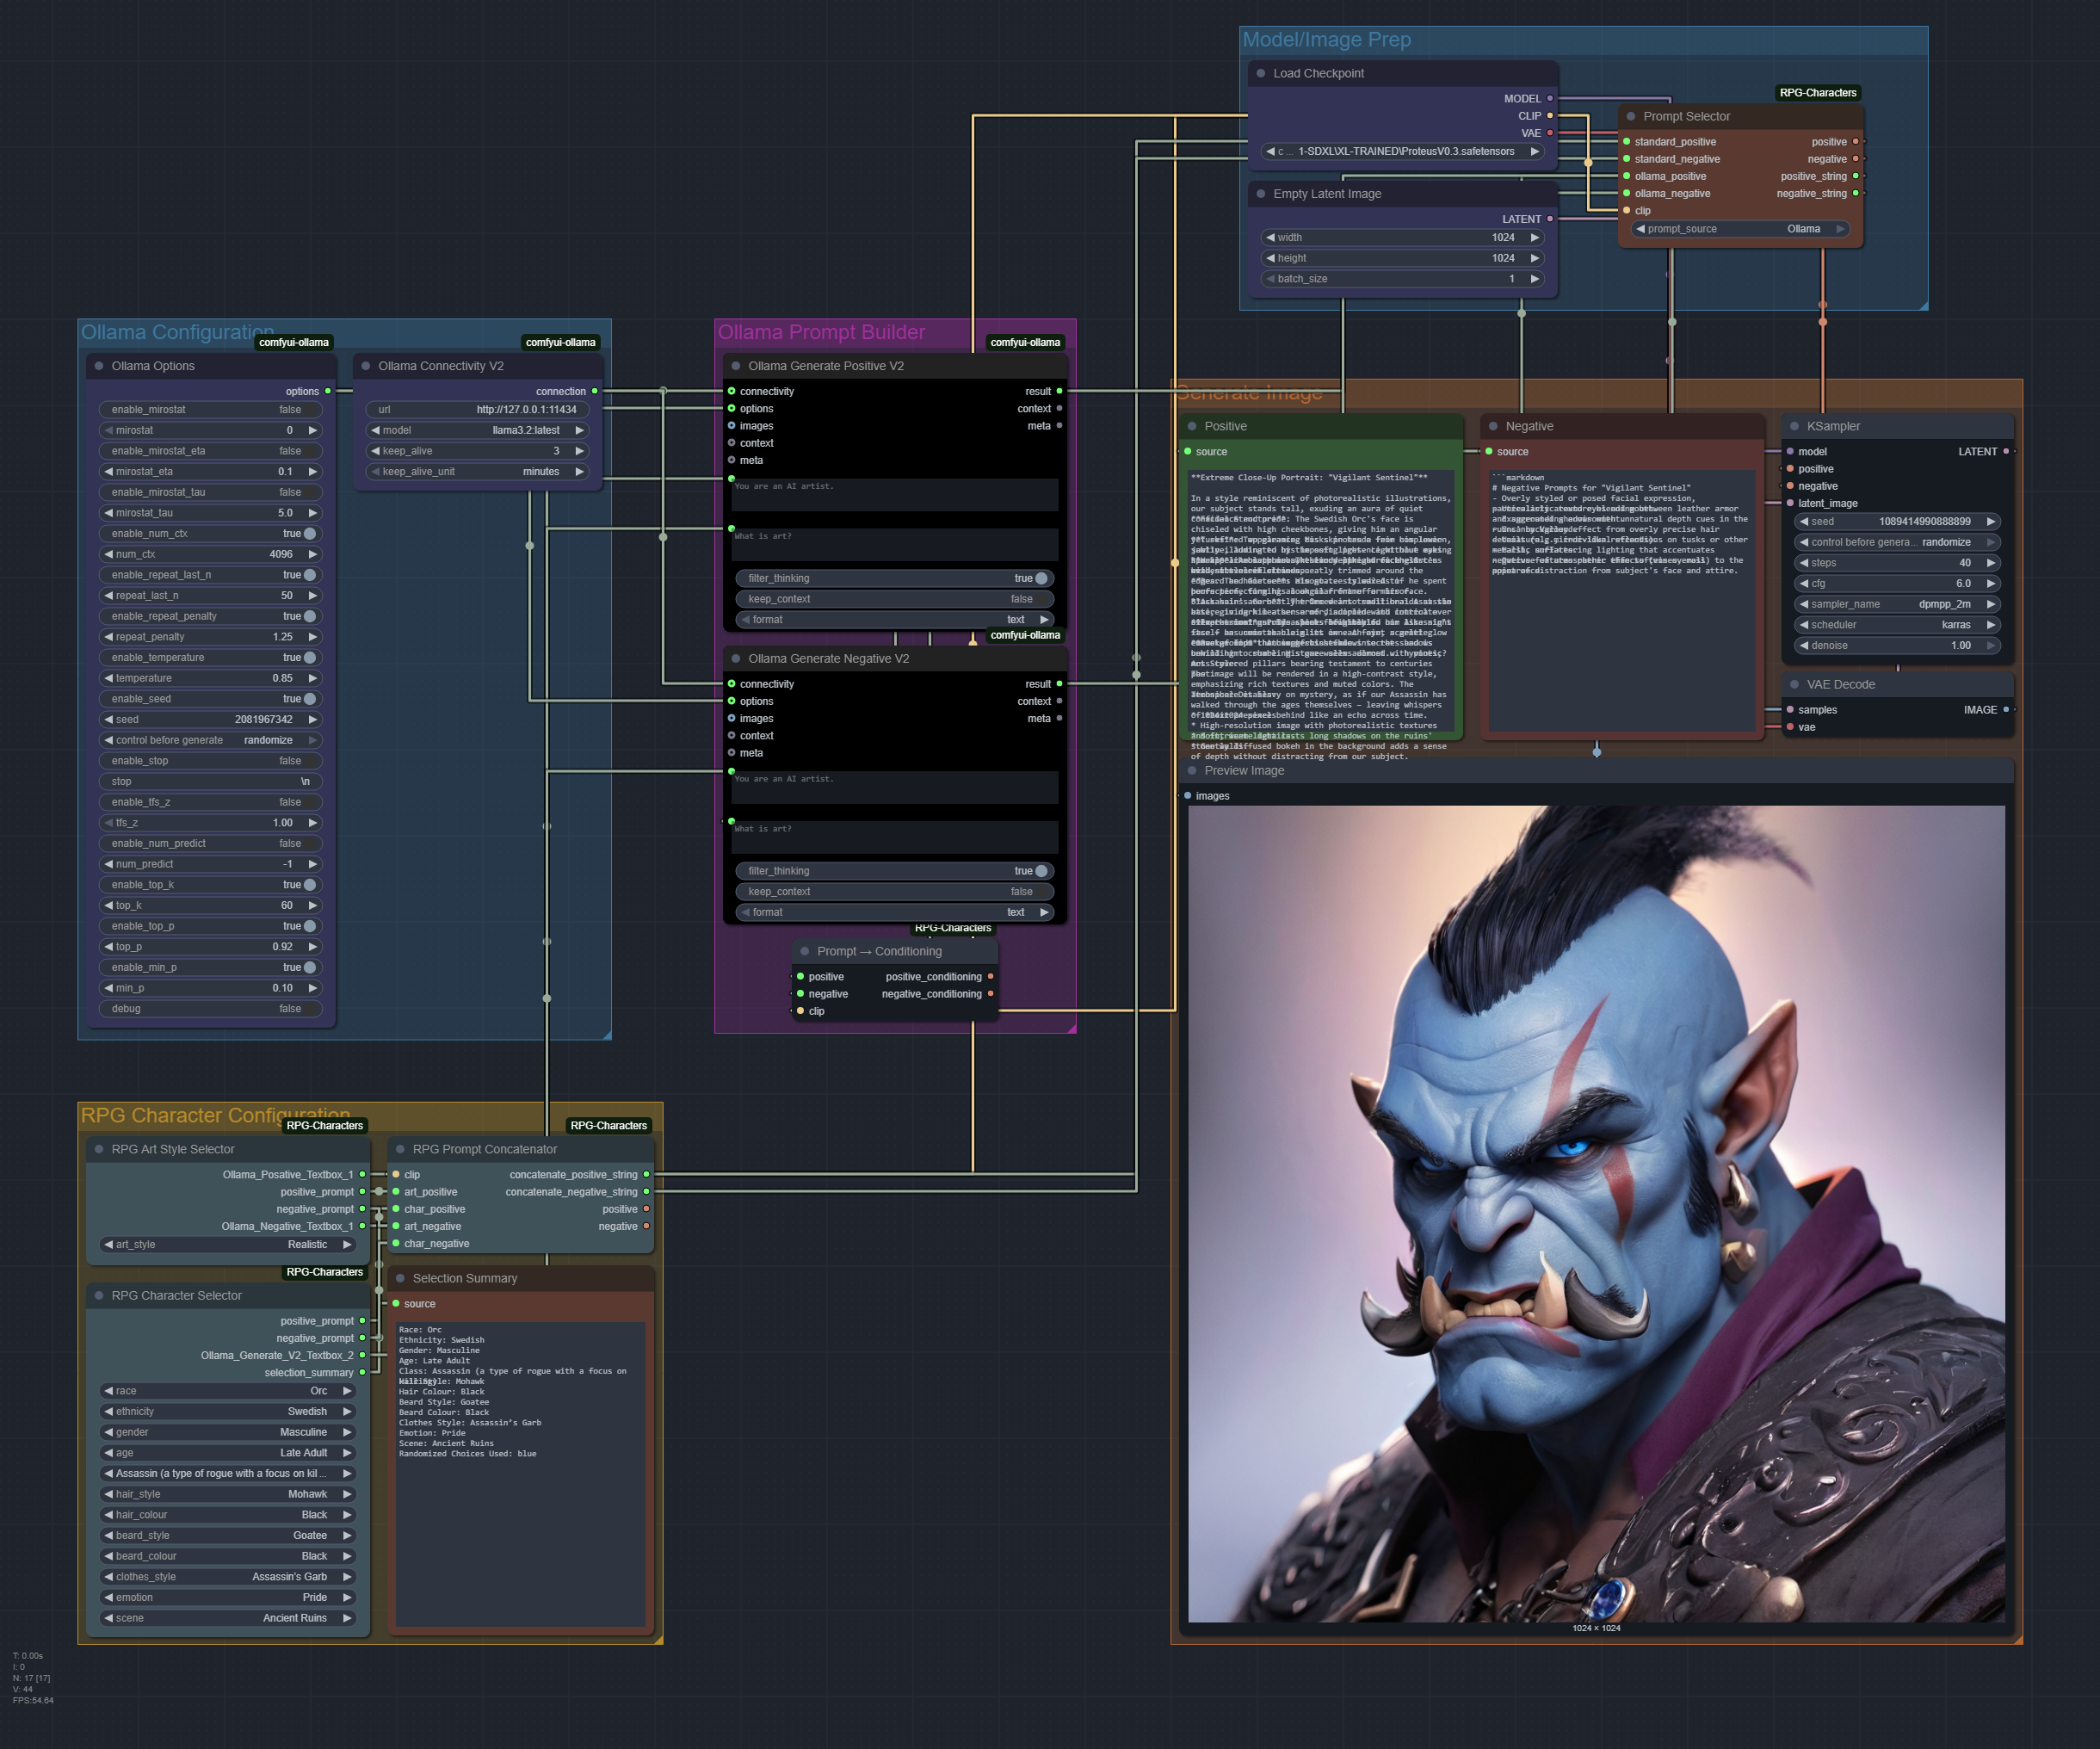The image size is (2100, 1749).
Task: Adjust the temperature 0.85 value widget
Action: pyautogui.click(x=211, y=679)
